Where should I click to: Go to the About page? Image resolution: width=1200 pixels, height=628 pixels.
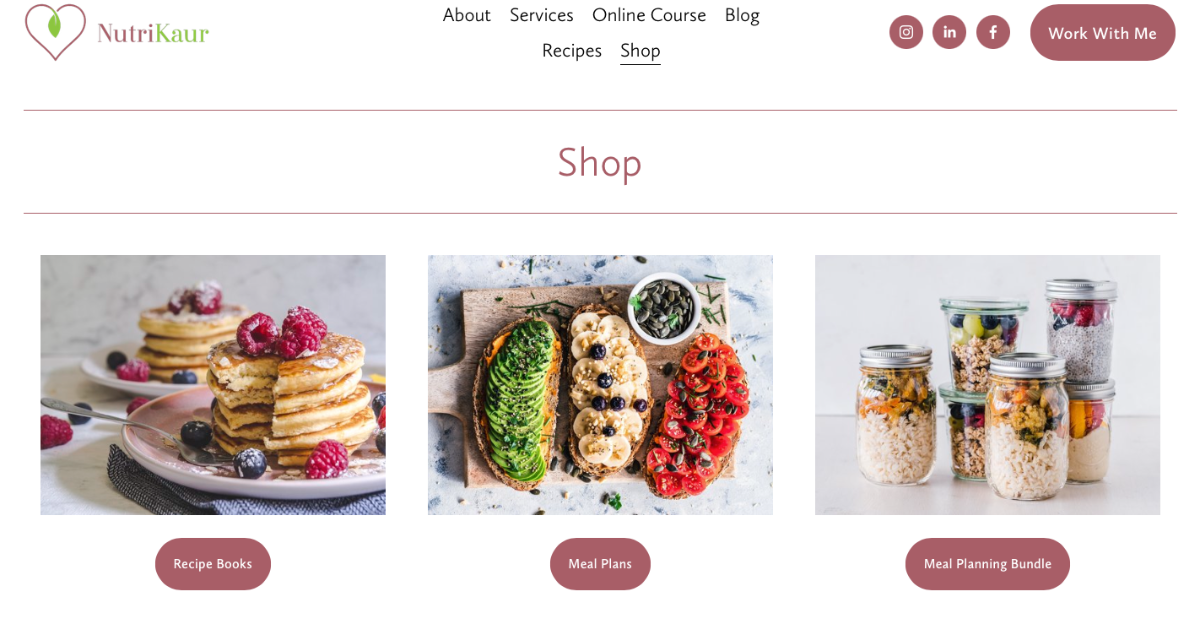(x=467, y=15)
